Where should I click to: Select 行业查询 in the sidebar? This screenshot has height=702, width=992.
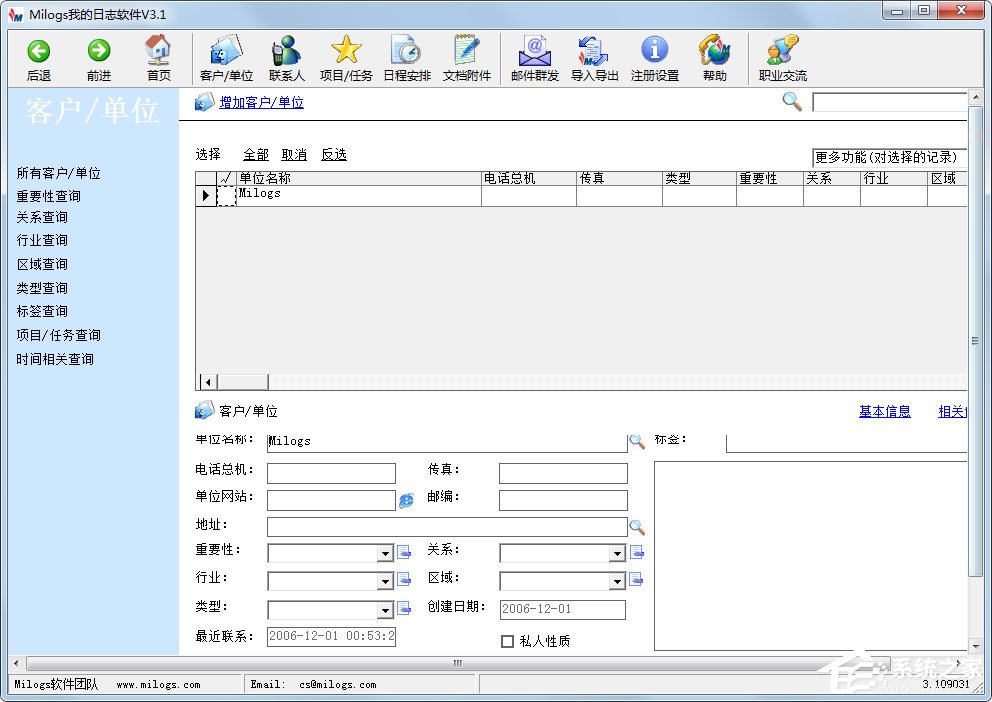(x=42, y=240)
